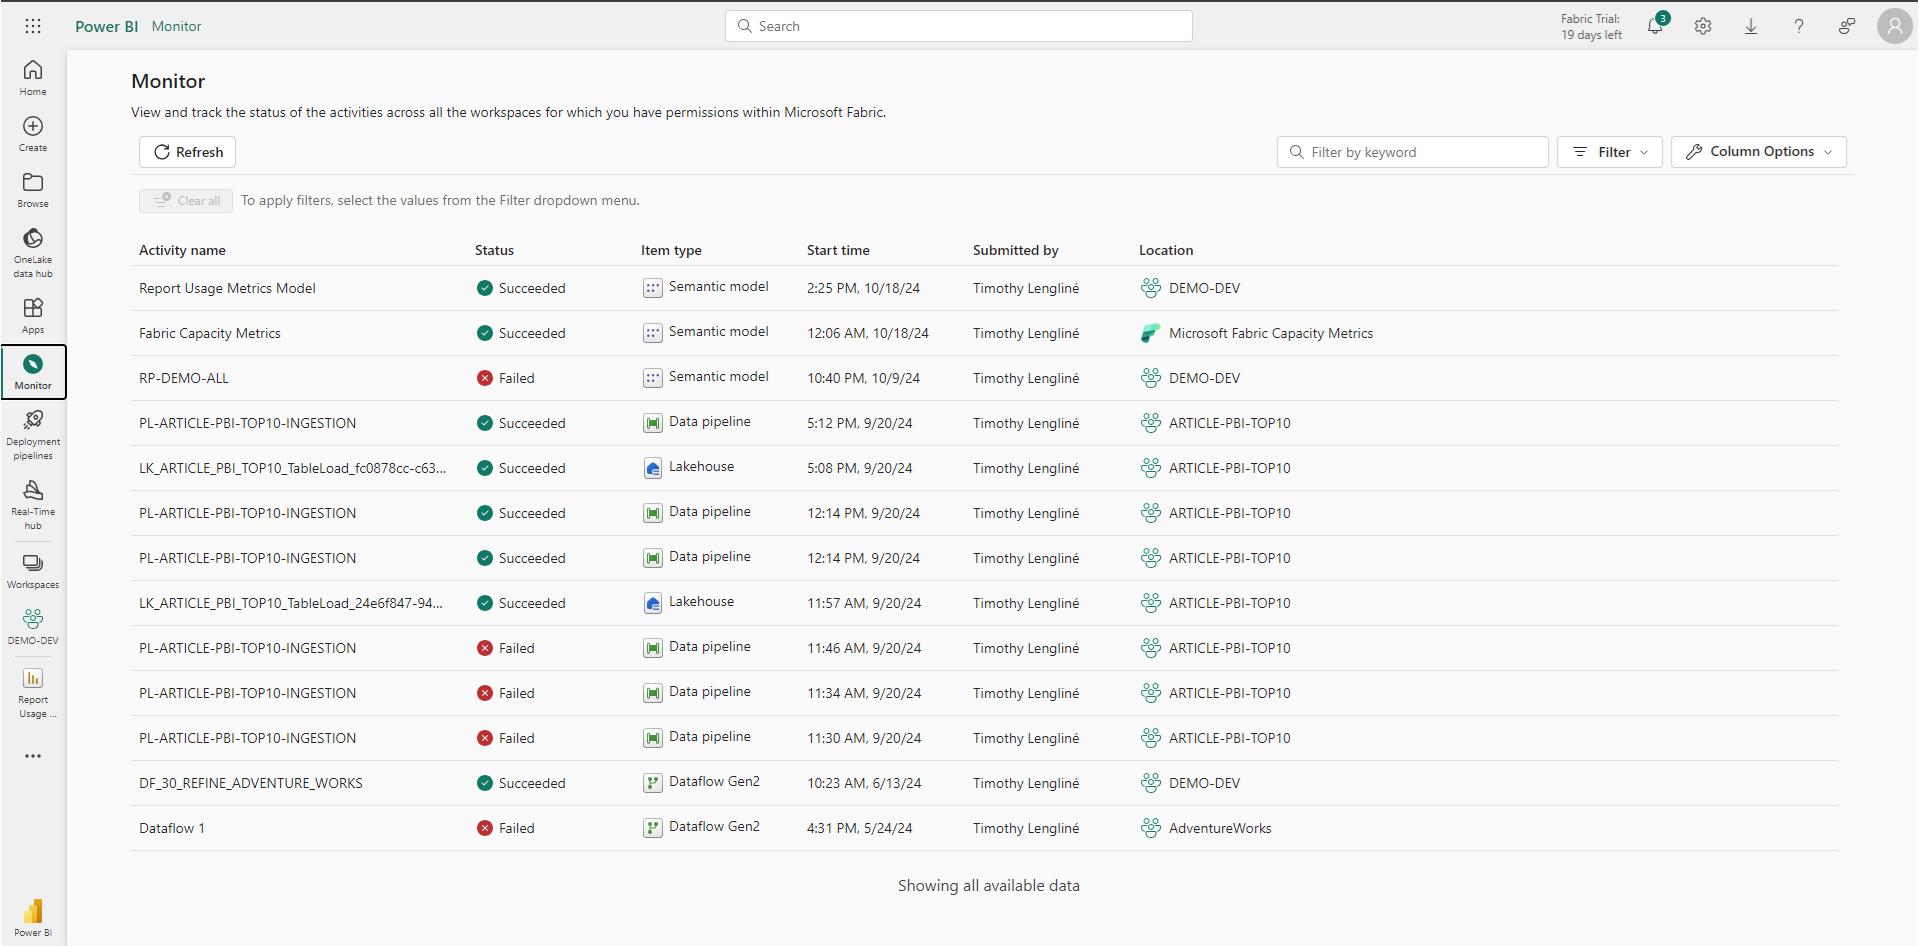Image resolution: width=1919 pixels, height=946 pixels.
Task: Open Create in the left navigation
Action: (x=33, y=134)
